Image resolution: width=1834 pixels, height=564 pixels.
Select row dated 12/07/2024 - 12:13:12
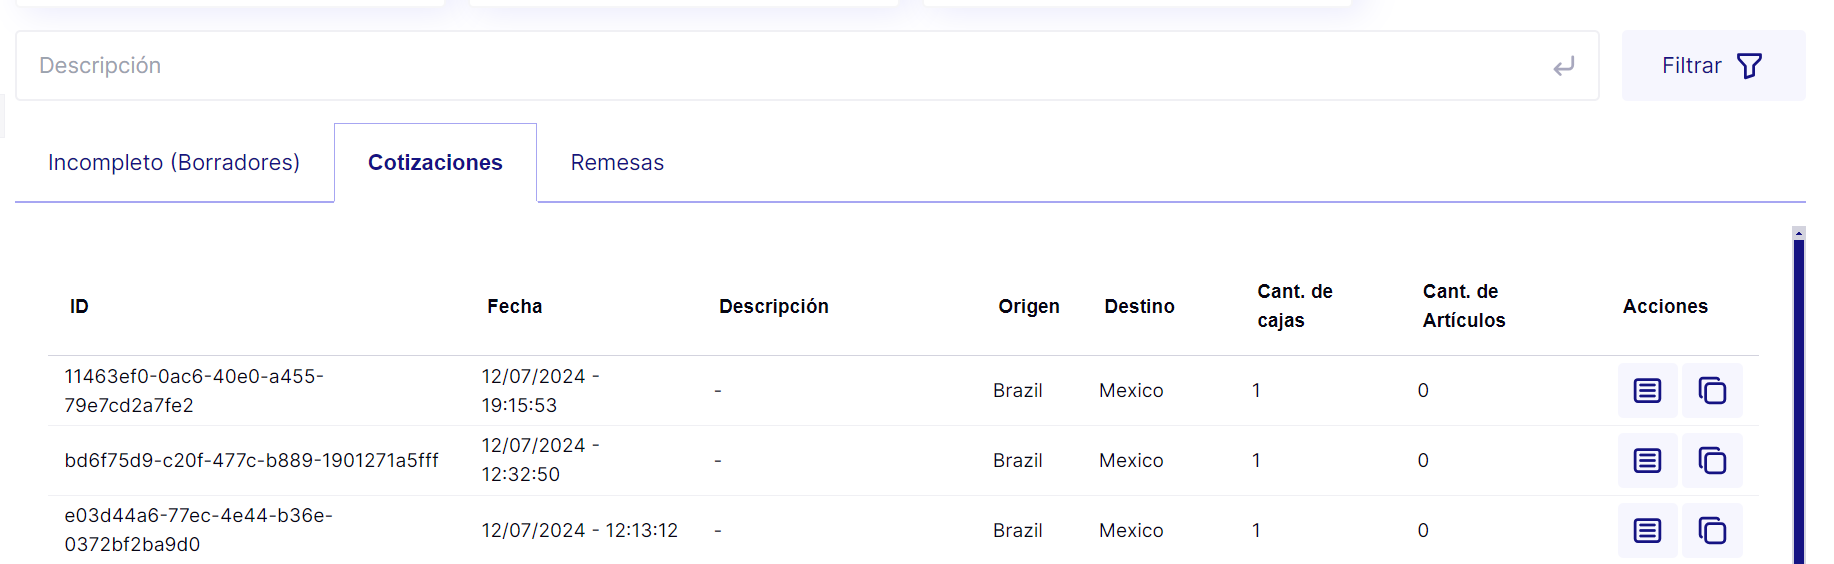tap(903, 530)
